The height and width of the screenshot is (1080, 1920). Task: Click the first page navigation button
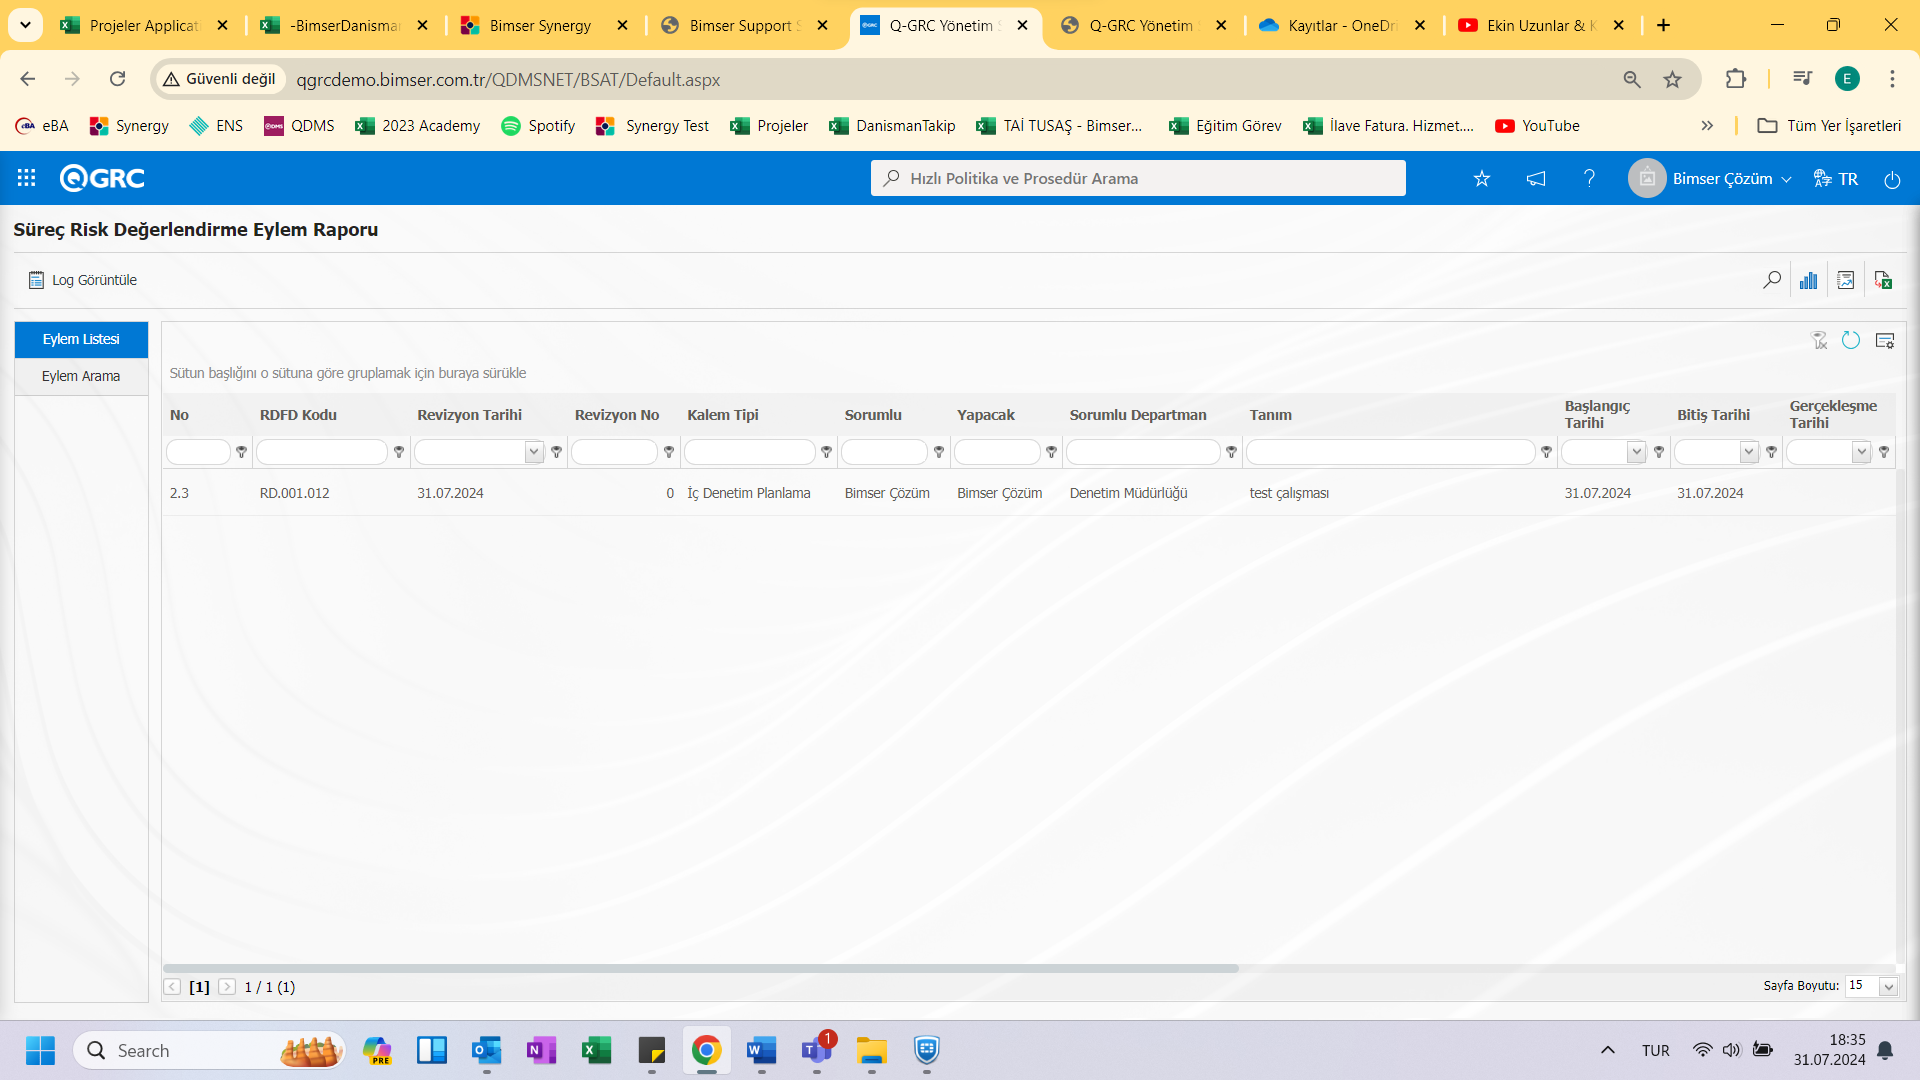[x=175, y=986]
